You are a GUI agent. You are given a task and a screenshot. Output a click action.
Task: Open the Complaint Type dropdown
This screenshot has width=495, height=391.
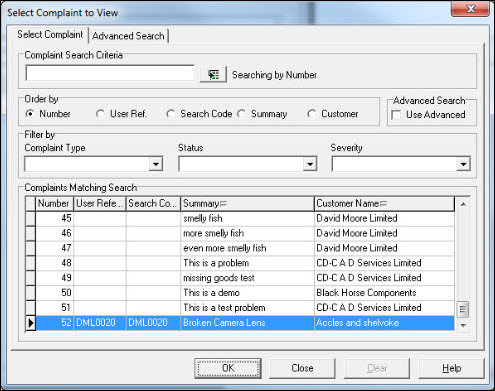(156, 164)
